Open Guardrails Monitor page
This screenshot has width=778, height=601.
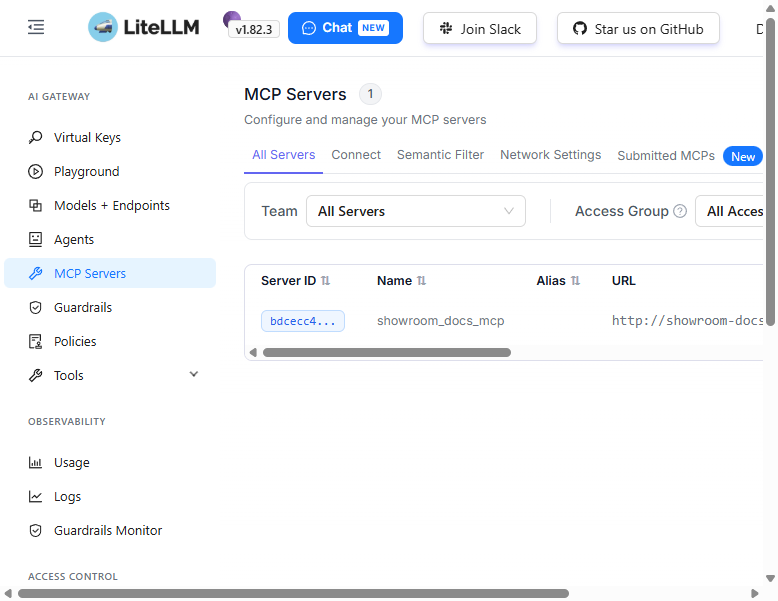(x=110, y=531)
